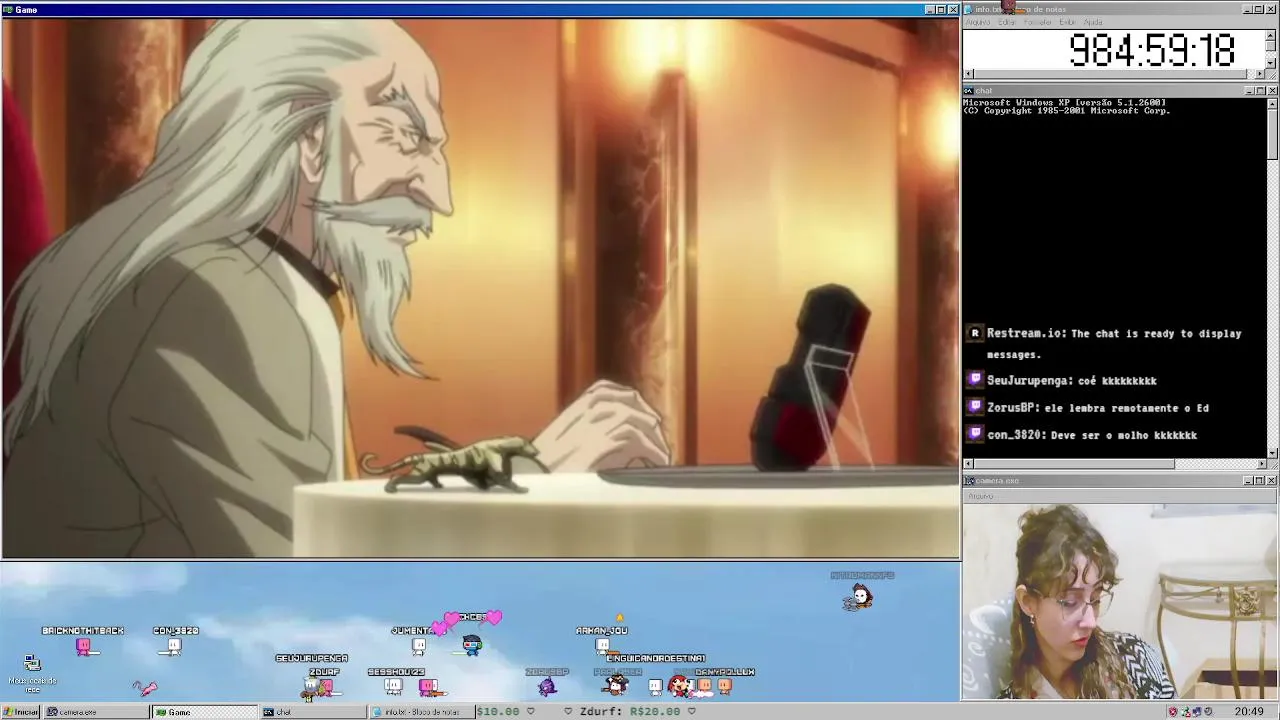Click chat window scroll up arrow
1280x720 pixels.
pos(1272,103)
